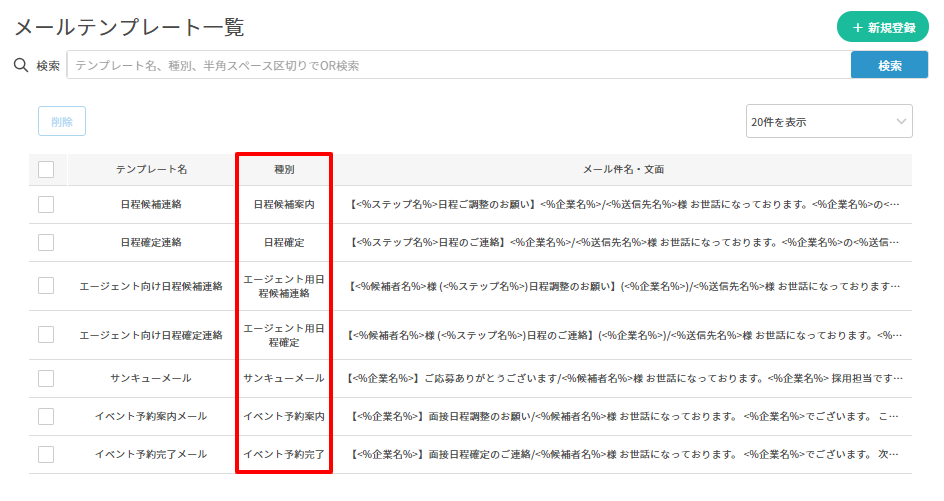Viewport: 944px width, 501px height.
Task: Click the メール件名・文面 column header
Action: click(623, 169)
